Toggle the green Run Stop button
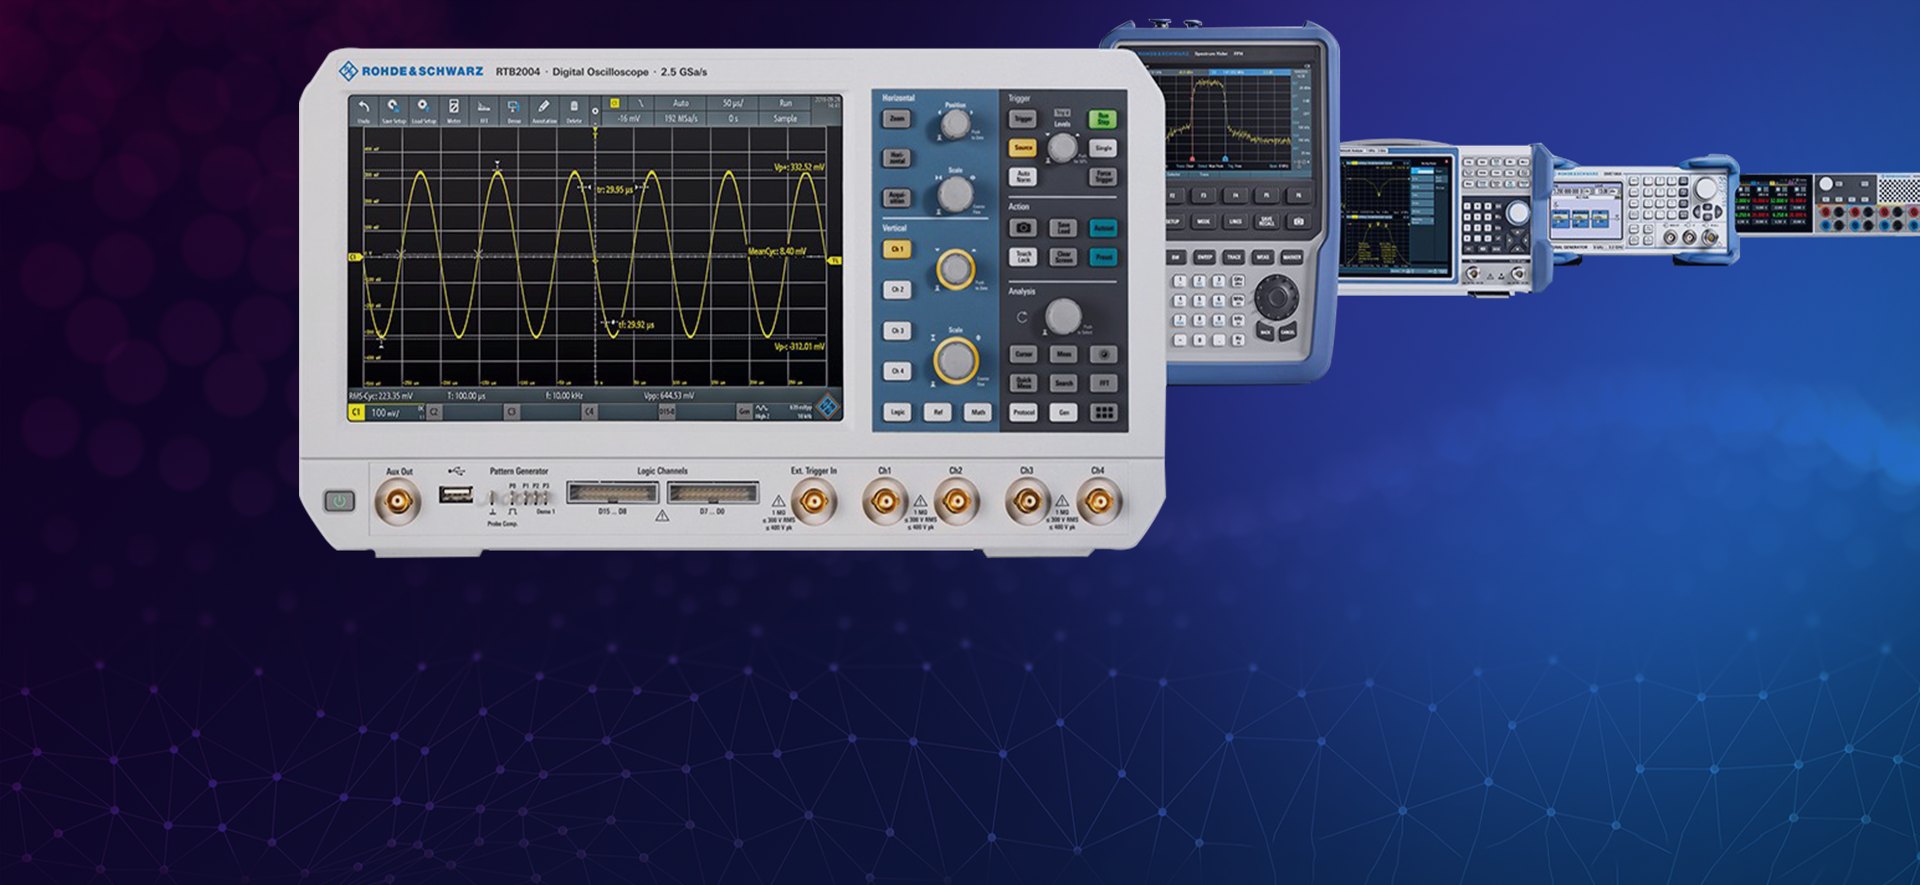The height and width of the screenshot is (885, 1920). pos(1102,119)
